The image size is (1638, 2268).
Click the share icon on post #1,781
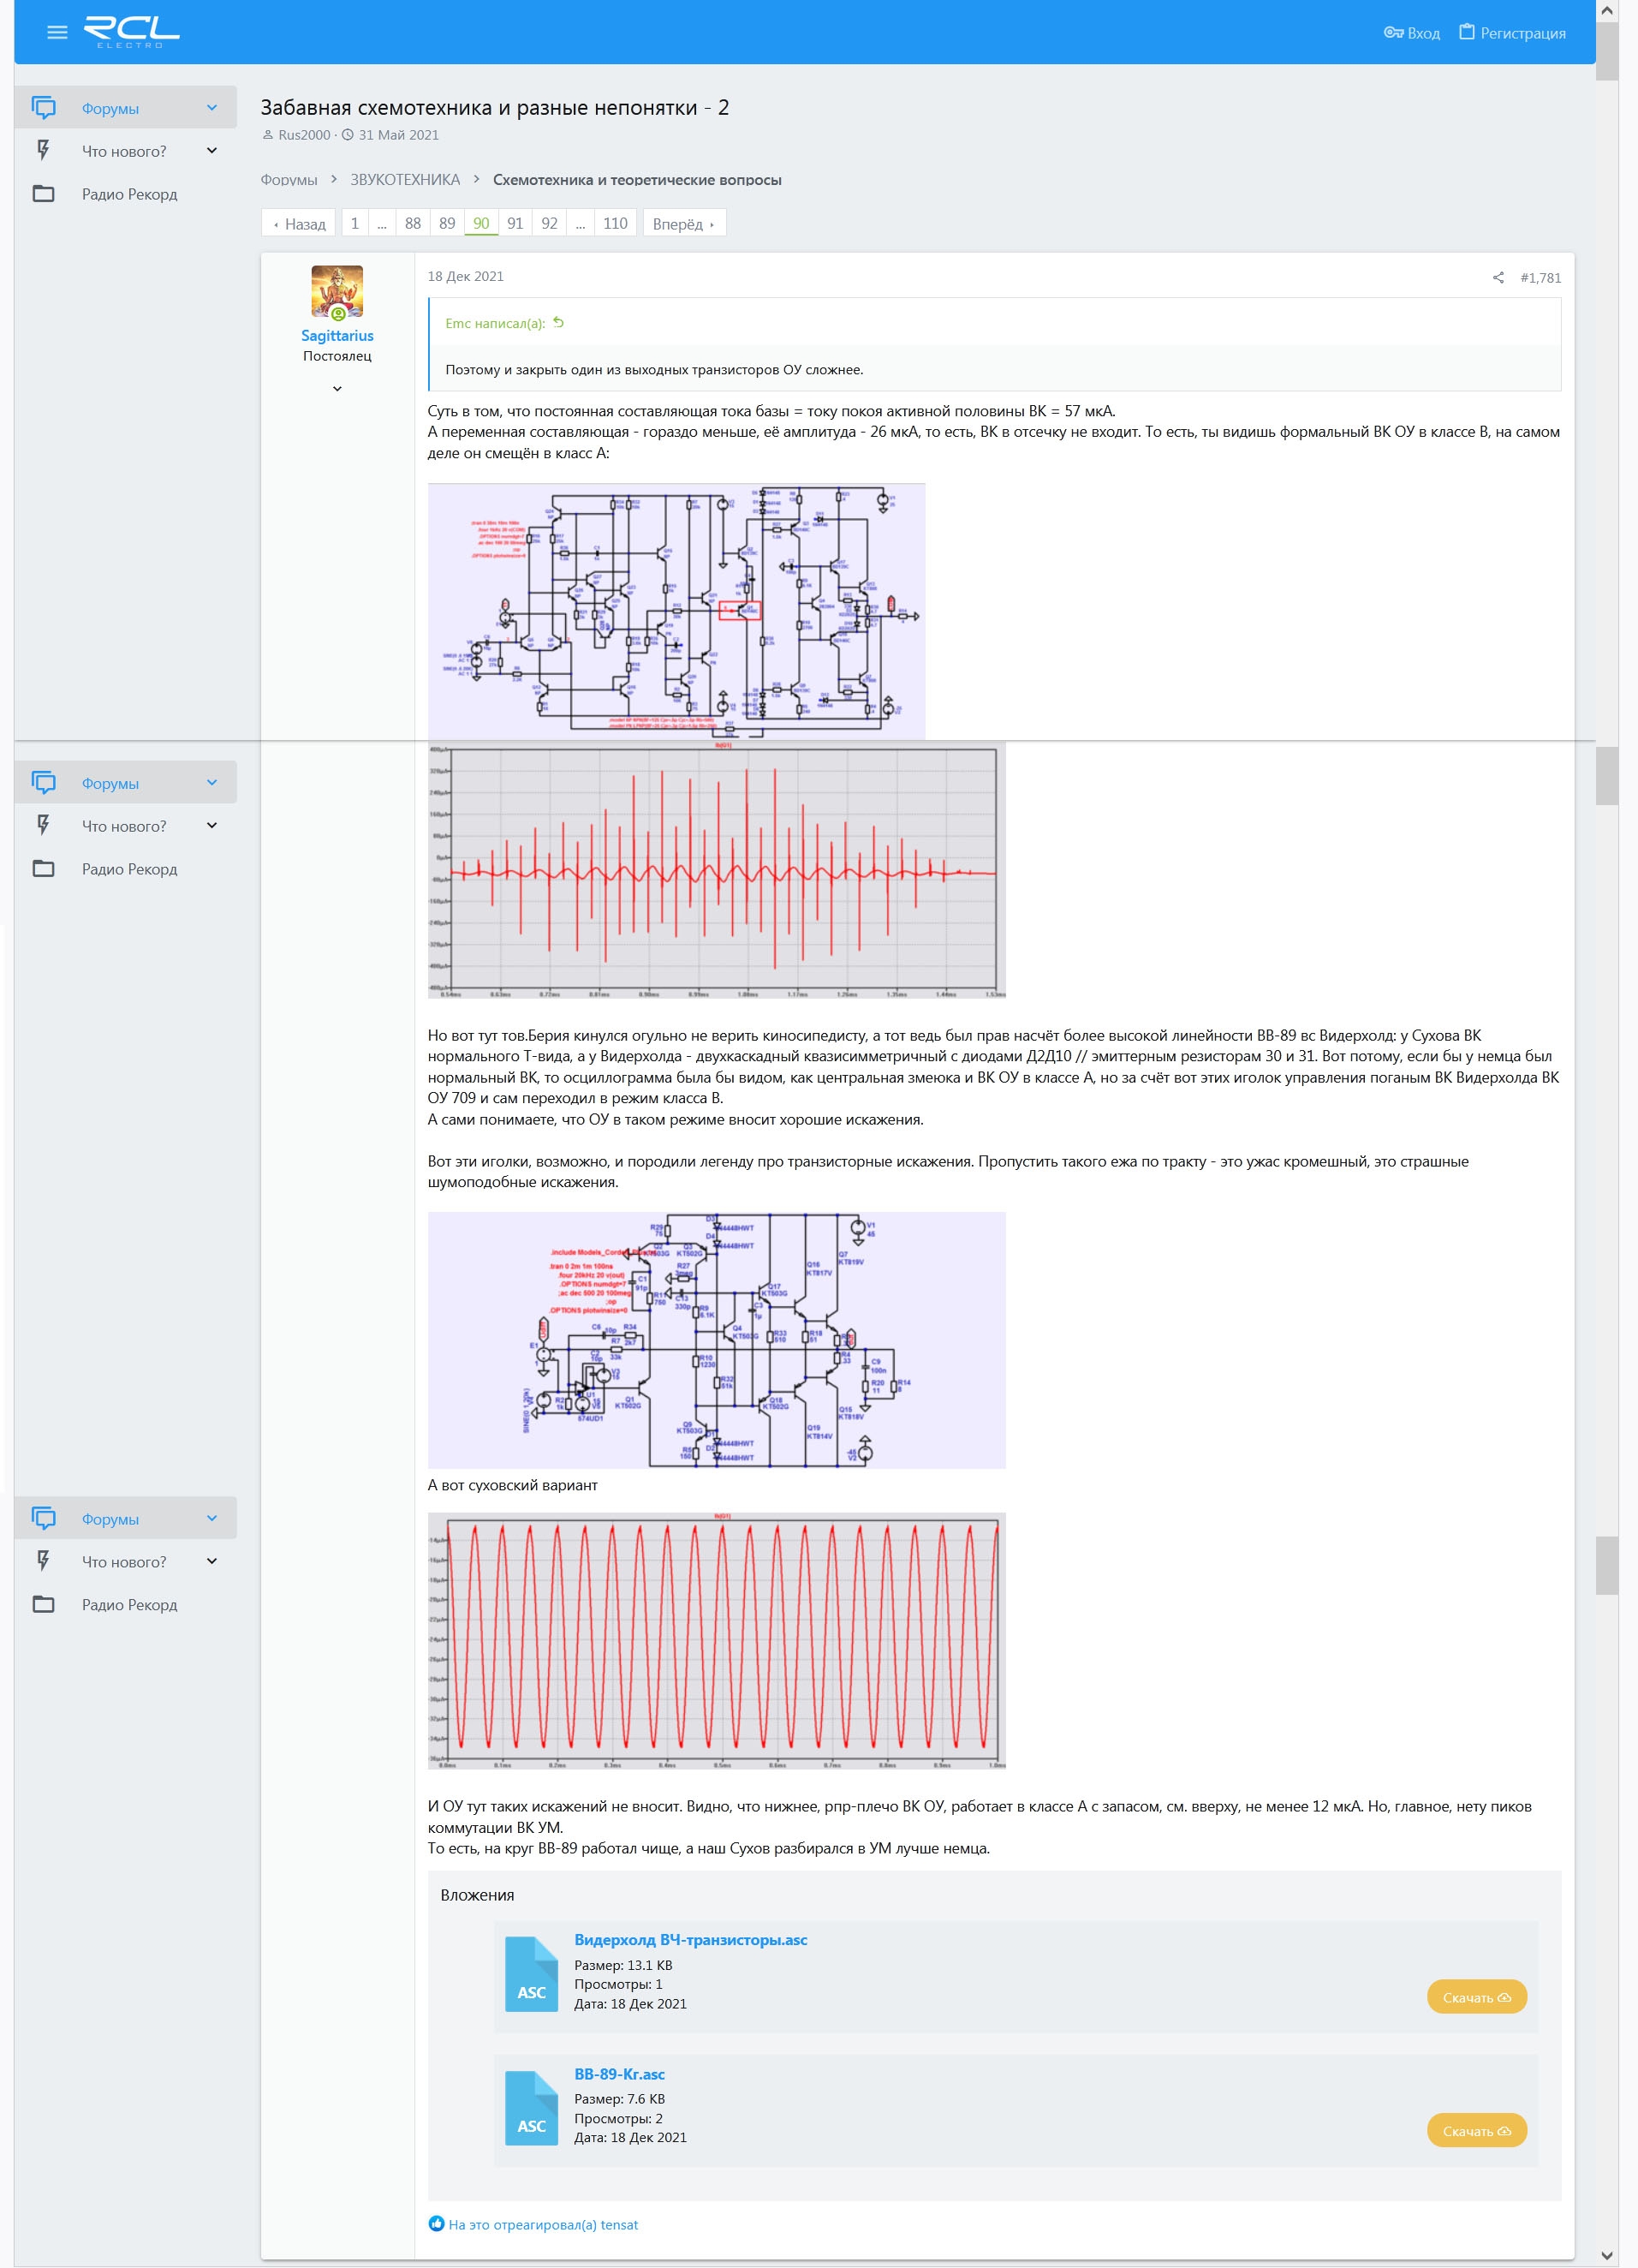1497,278
